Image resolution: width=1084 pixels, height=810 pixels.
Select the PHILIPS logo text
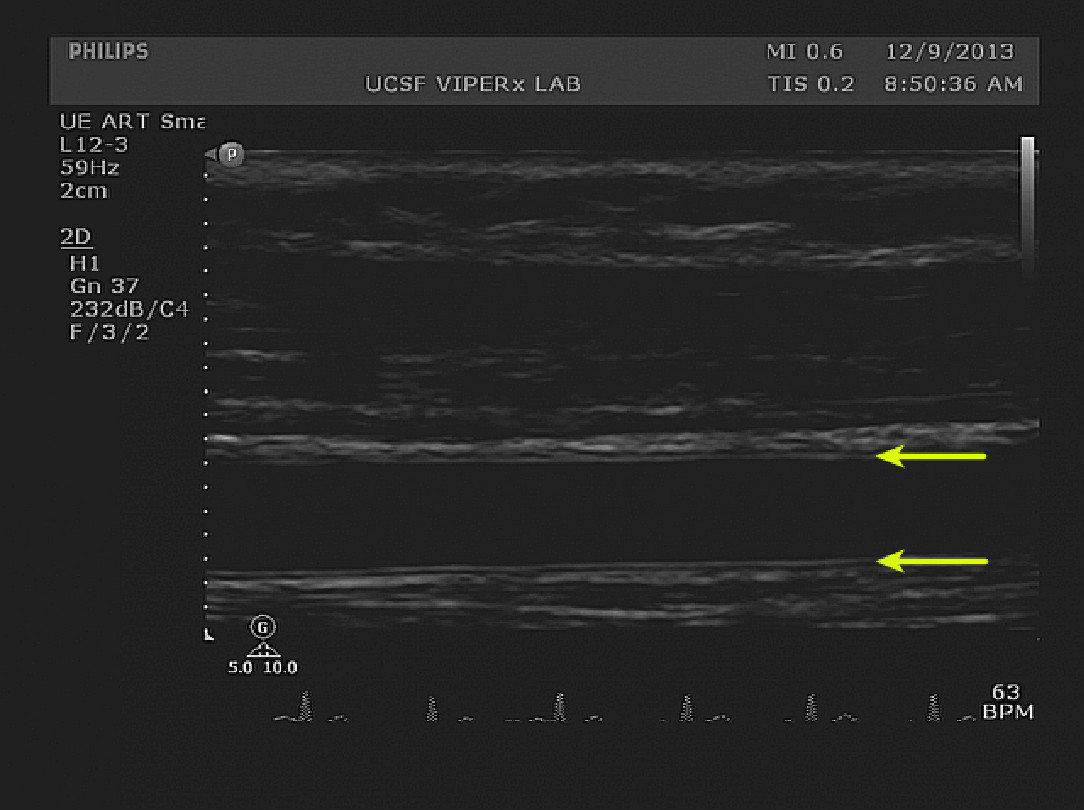[x=109, y=51]
